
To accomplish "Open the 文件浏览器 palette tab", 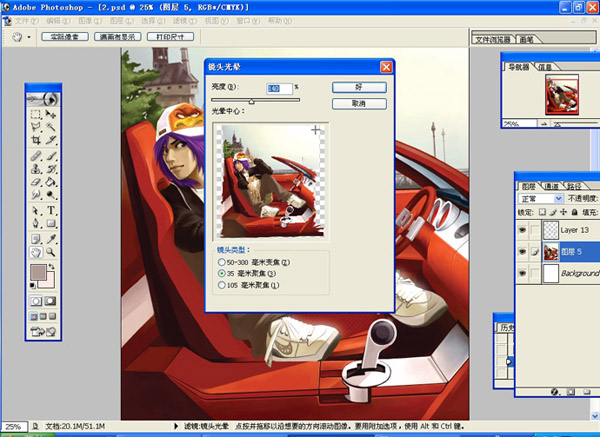I will point(493,39).
